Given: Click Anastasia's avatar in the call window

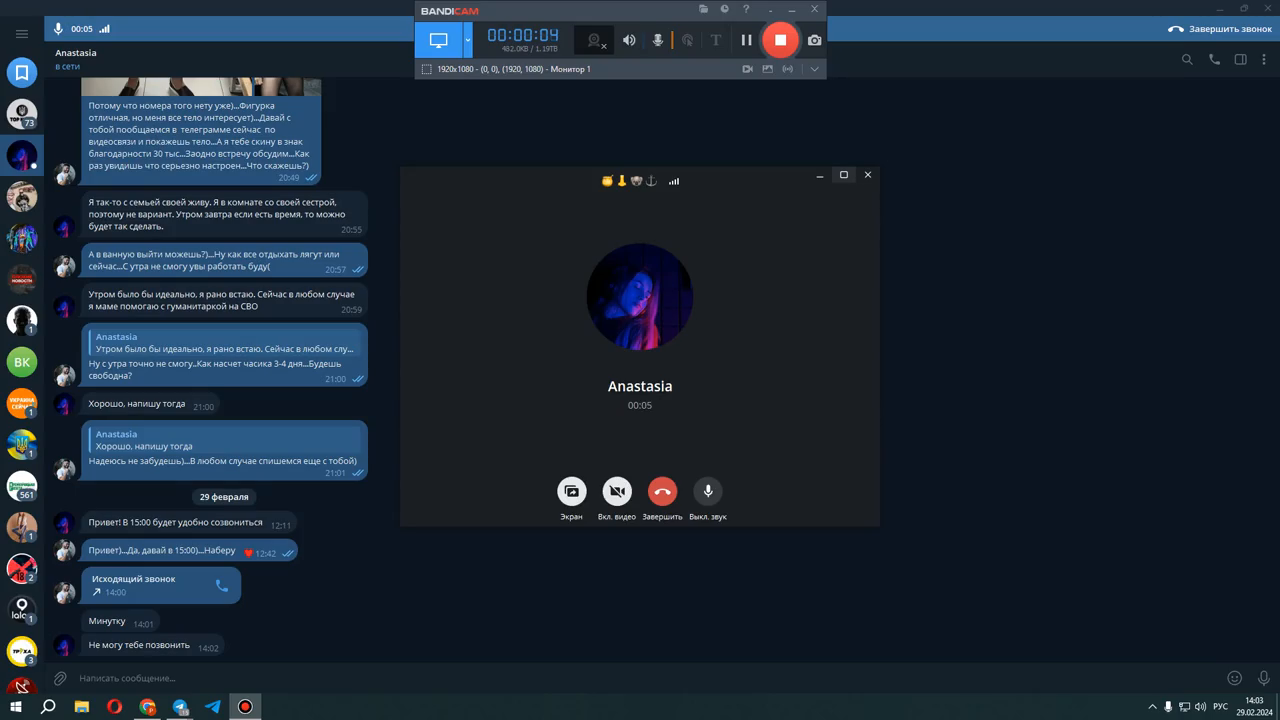Looking at the screenshot, I should (x=639, y=297).
